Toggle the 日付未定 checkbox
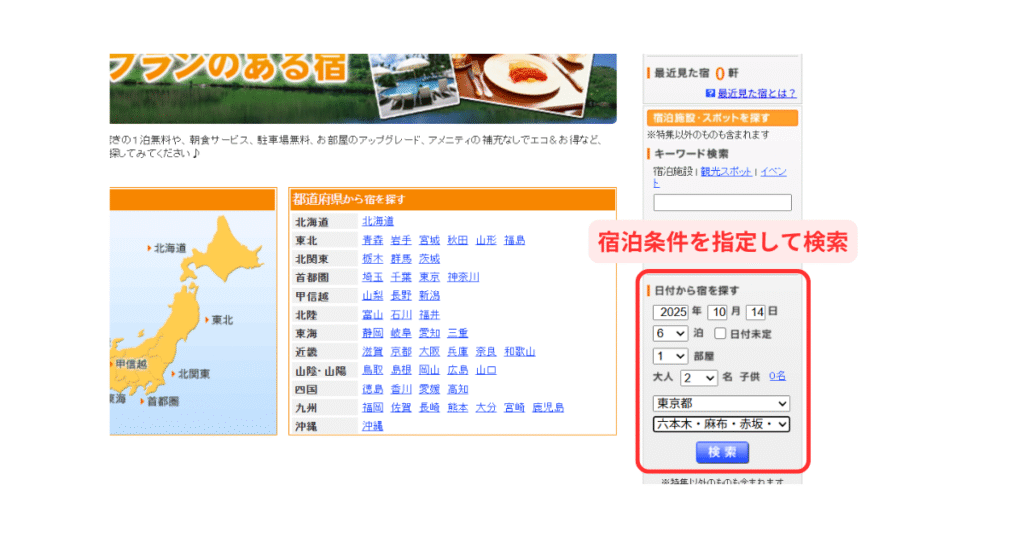 pyautogui.click(x=720, y=334)
